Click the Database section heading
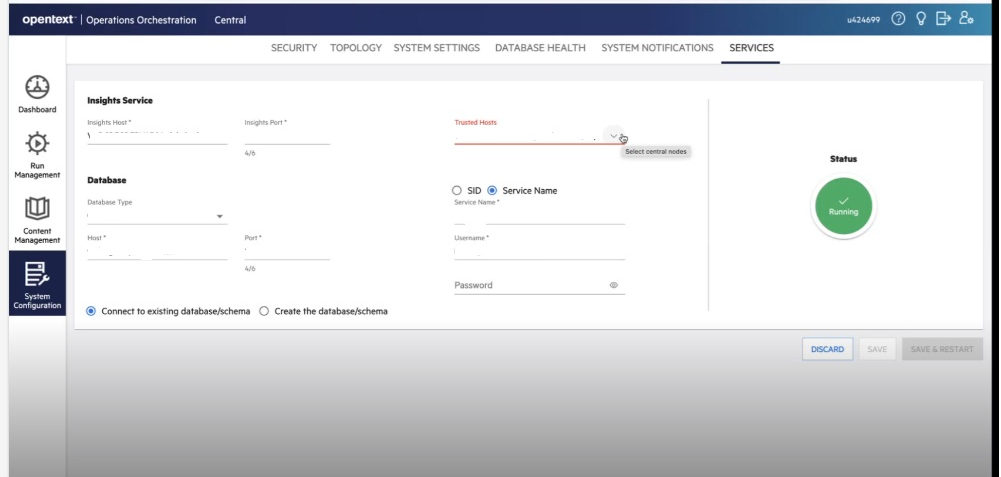Image resolution: width=1001 pixels, height=477 pixels. pyautogui.click(x=107, y=180)
